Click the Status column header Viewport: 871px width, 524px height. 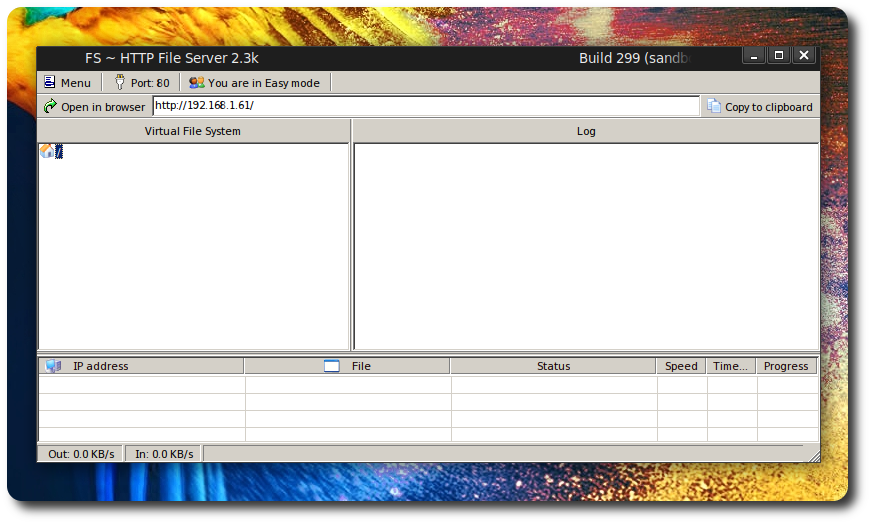click(553, 366)
